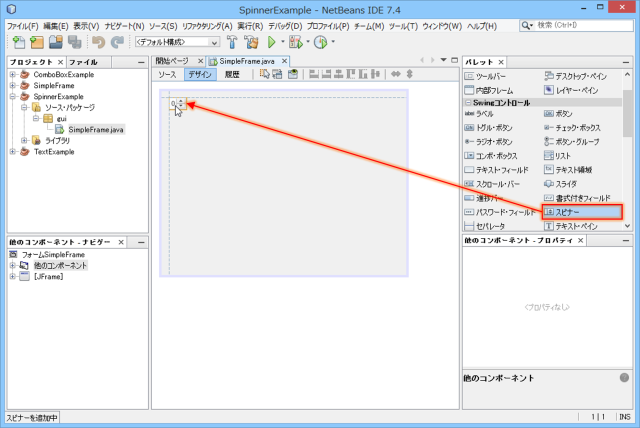Collapse the SpinnerExample project node
This screenshot has width=640, height=428.
click(13, 97)
